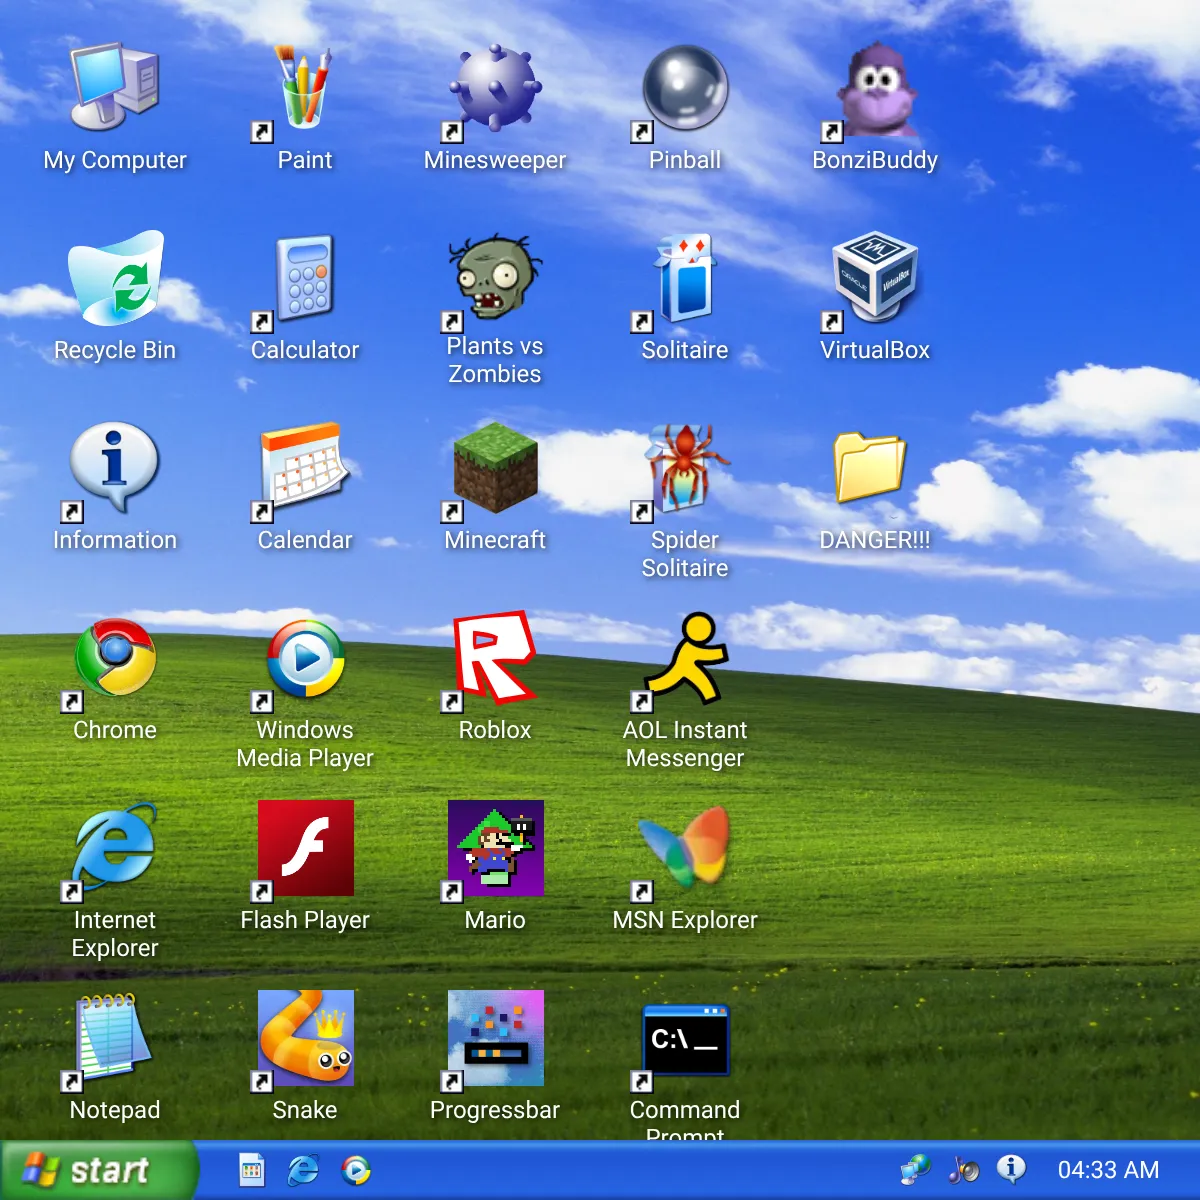Screen dimensions: 1200x1200
Task: Launch Flash Player
Action: tap(305, 850)
